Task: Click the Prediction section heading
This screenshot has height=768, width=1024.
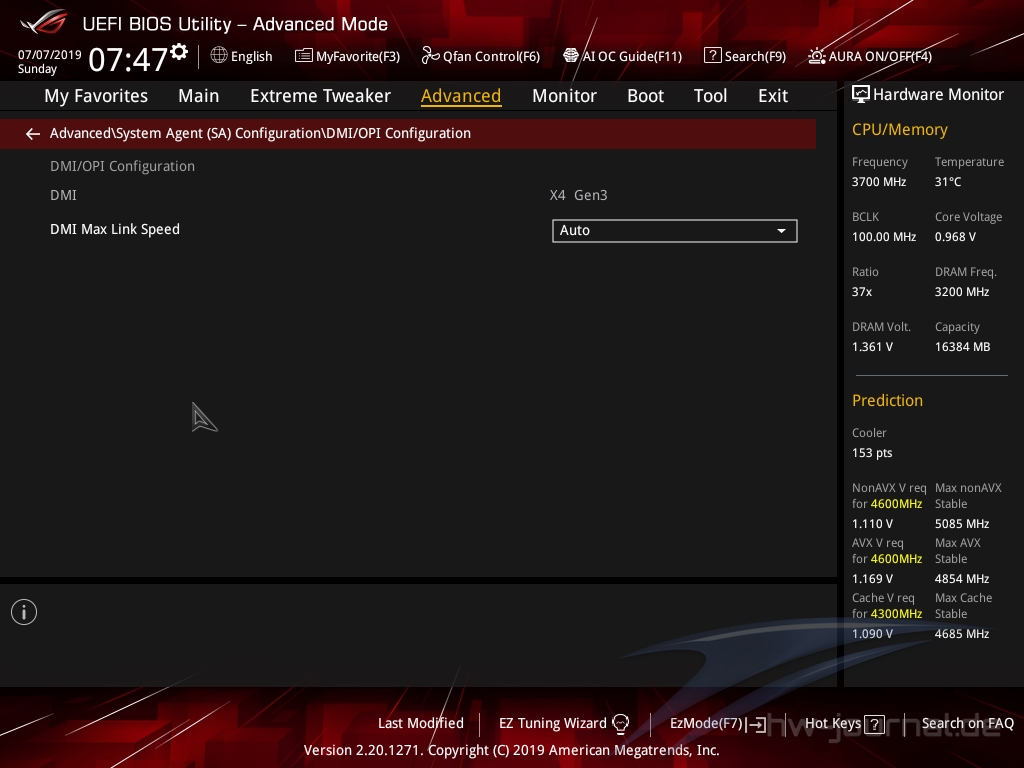Action: coord(887,400)
